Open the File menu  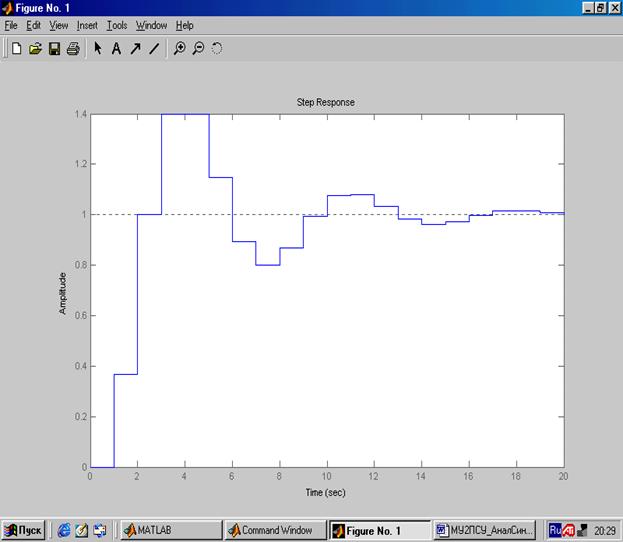tap(12, 25)
